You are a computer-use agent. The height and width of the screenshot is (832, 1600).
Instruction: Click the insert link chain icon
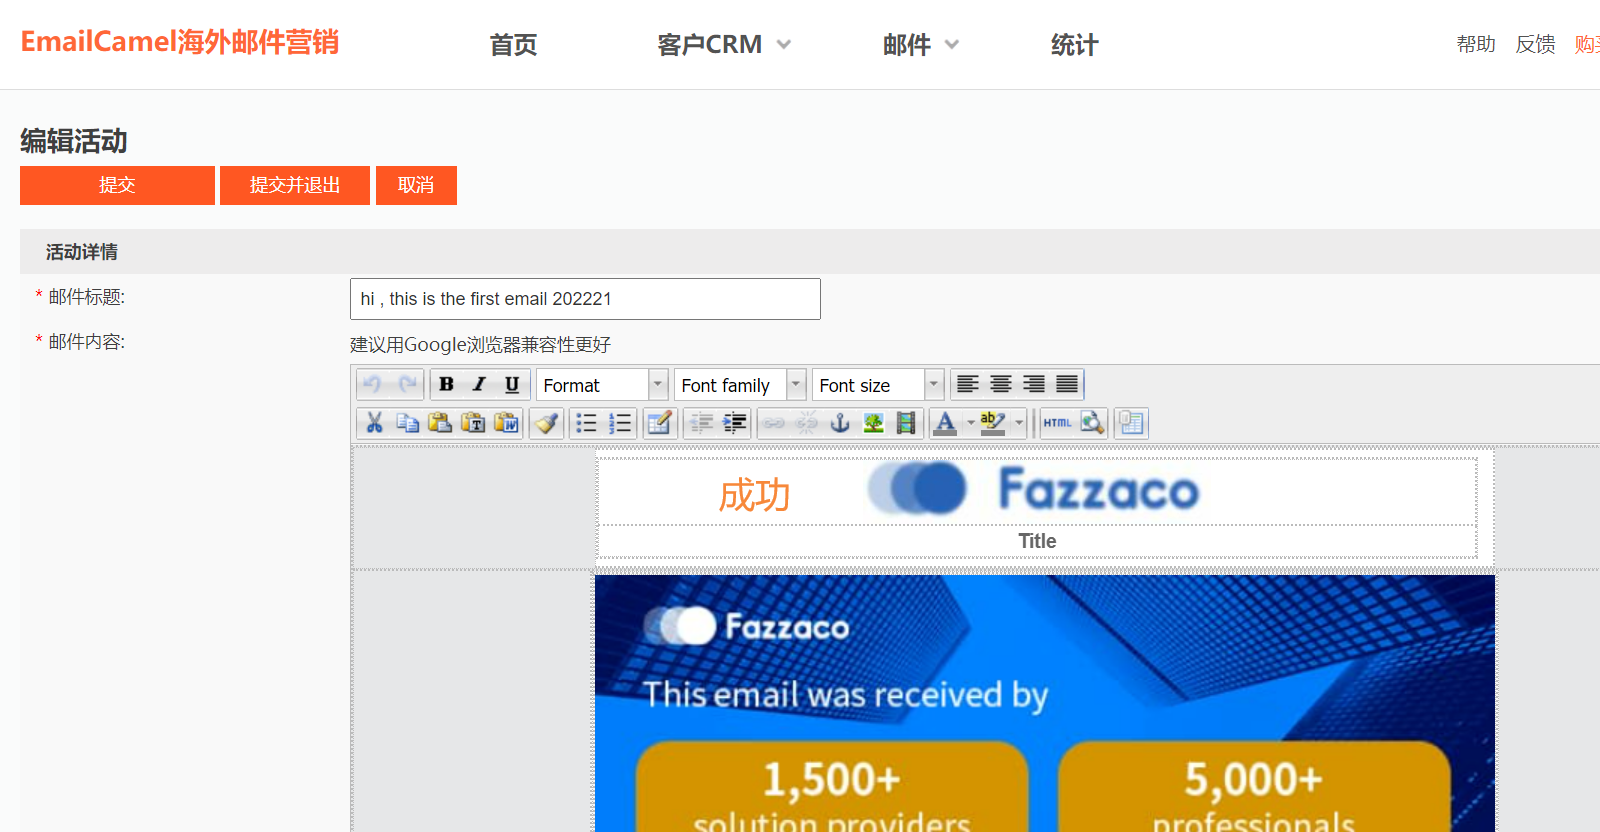point(774,423)
